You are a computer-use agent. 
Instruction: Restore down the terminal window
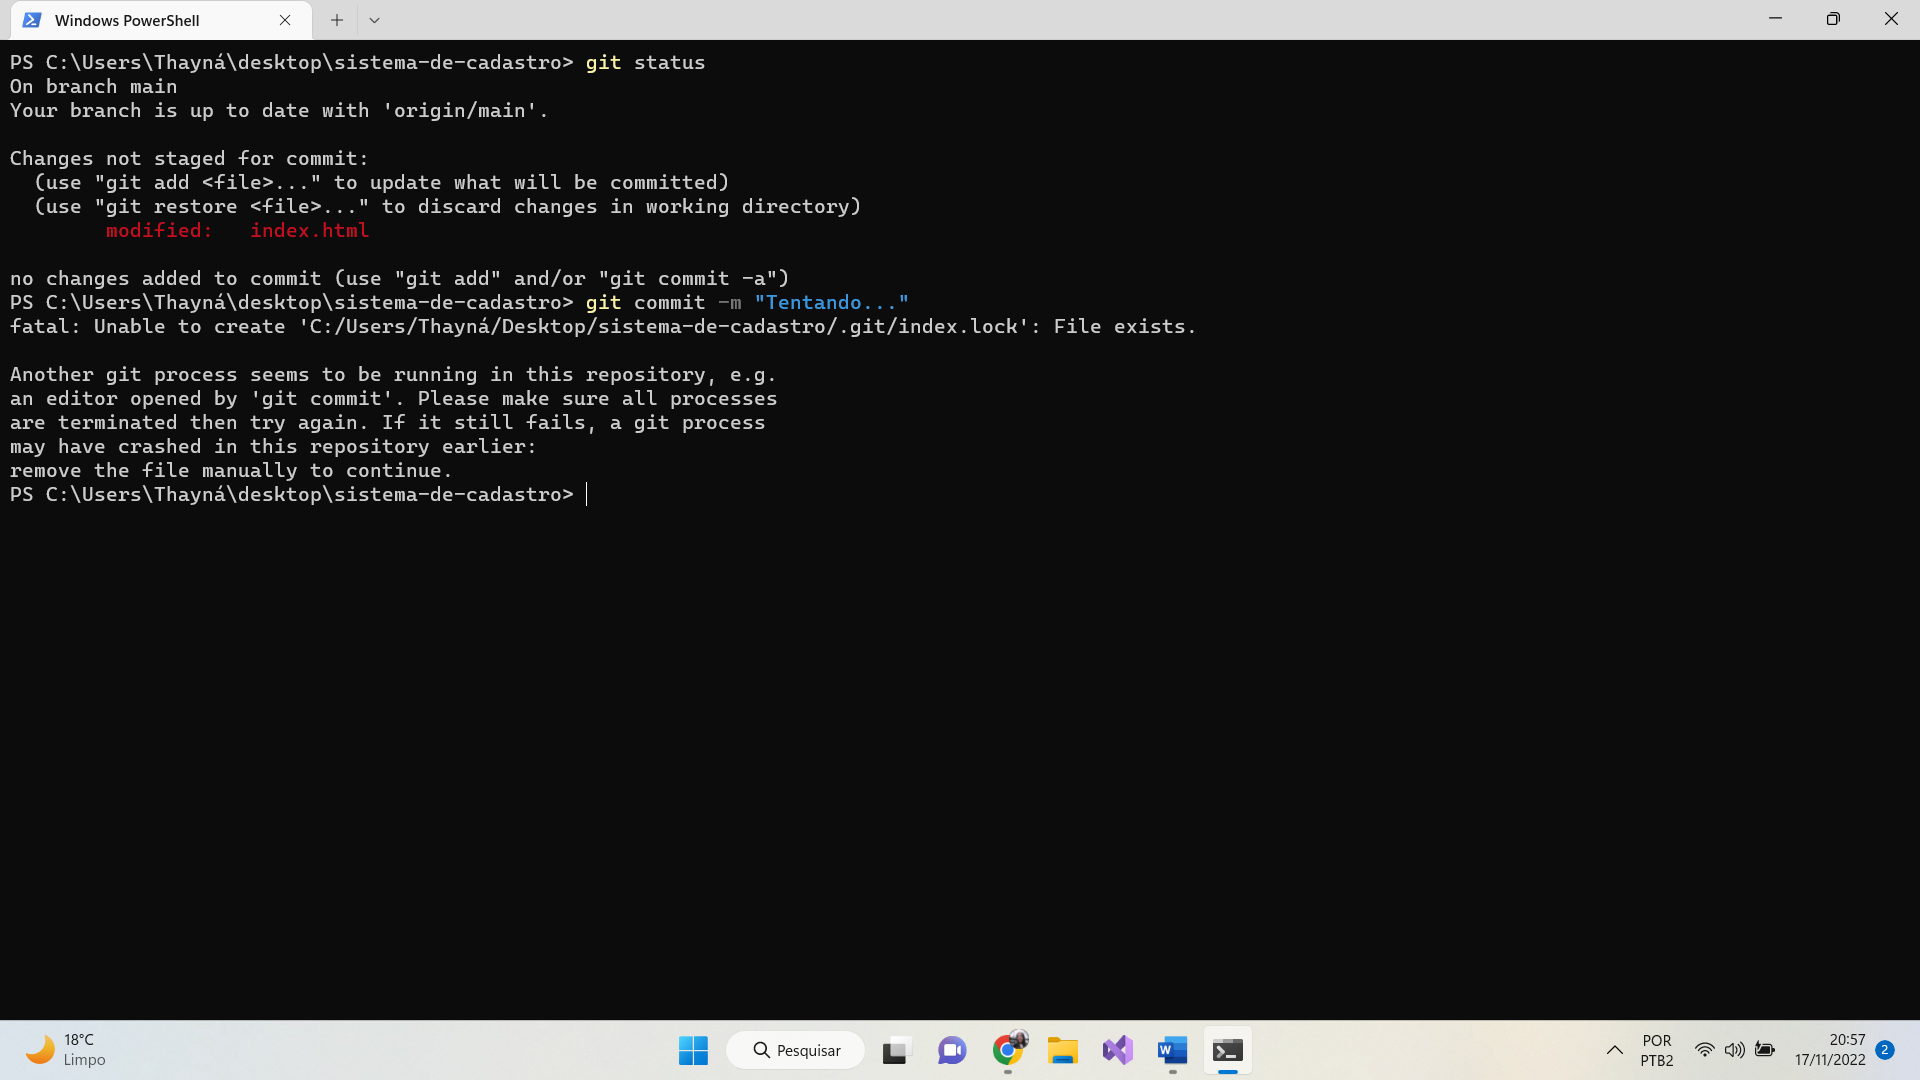point(1833,19)
